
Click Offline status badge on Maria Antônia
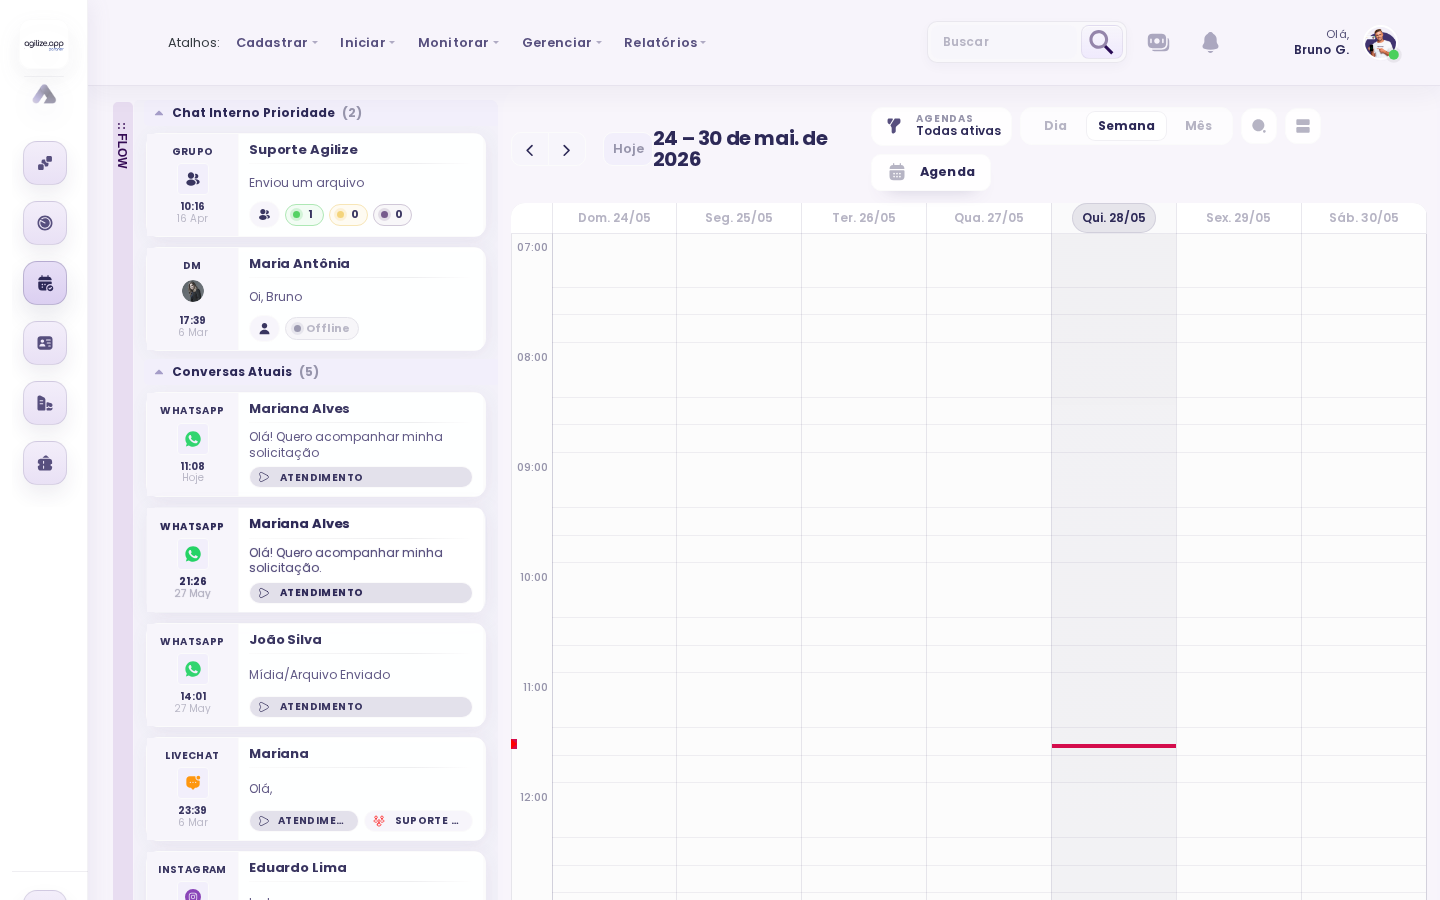321,329
